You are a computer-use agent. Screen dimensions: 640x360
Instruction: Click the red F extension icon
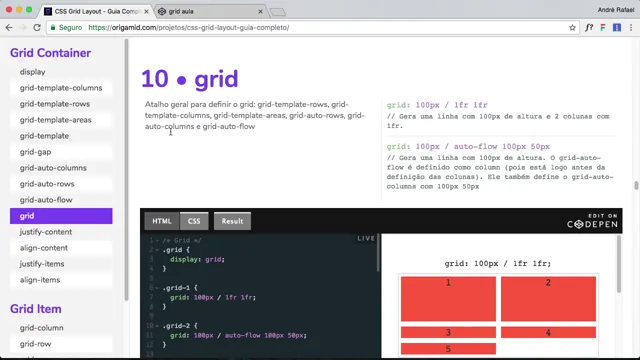603,28
